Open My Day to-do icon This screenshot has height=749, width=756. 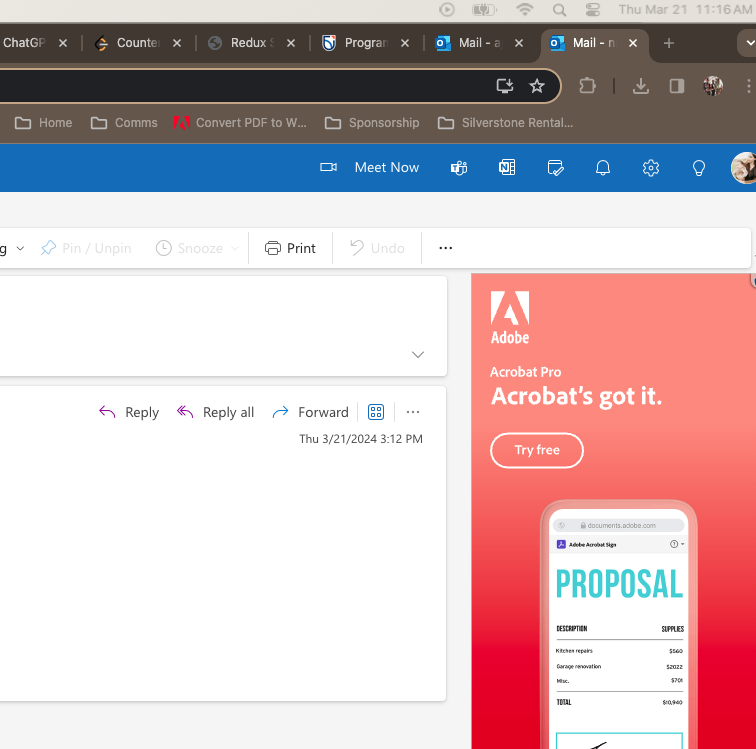click(555, 168)
